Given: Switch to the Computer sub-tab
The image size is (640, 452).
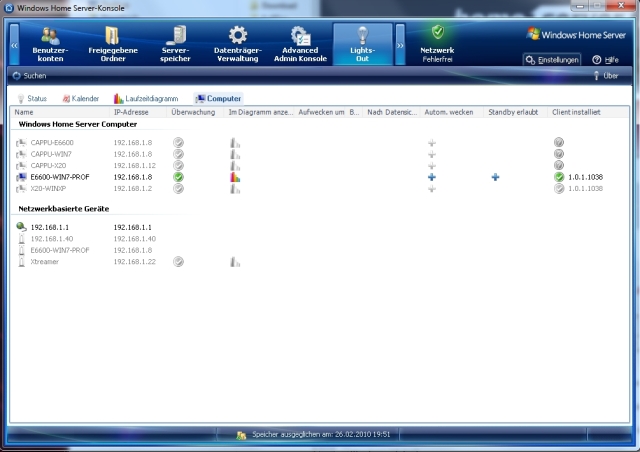Looking at the screenshot, I should [x=218, y=98].
